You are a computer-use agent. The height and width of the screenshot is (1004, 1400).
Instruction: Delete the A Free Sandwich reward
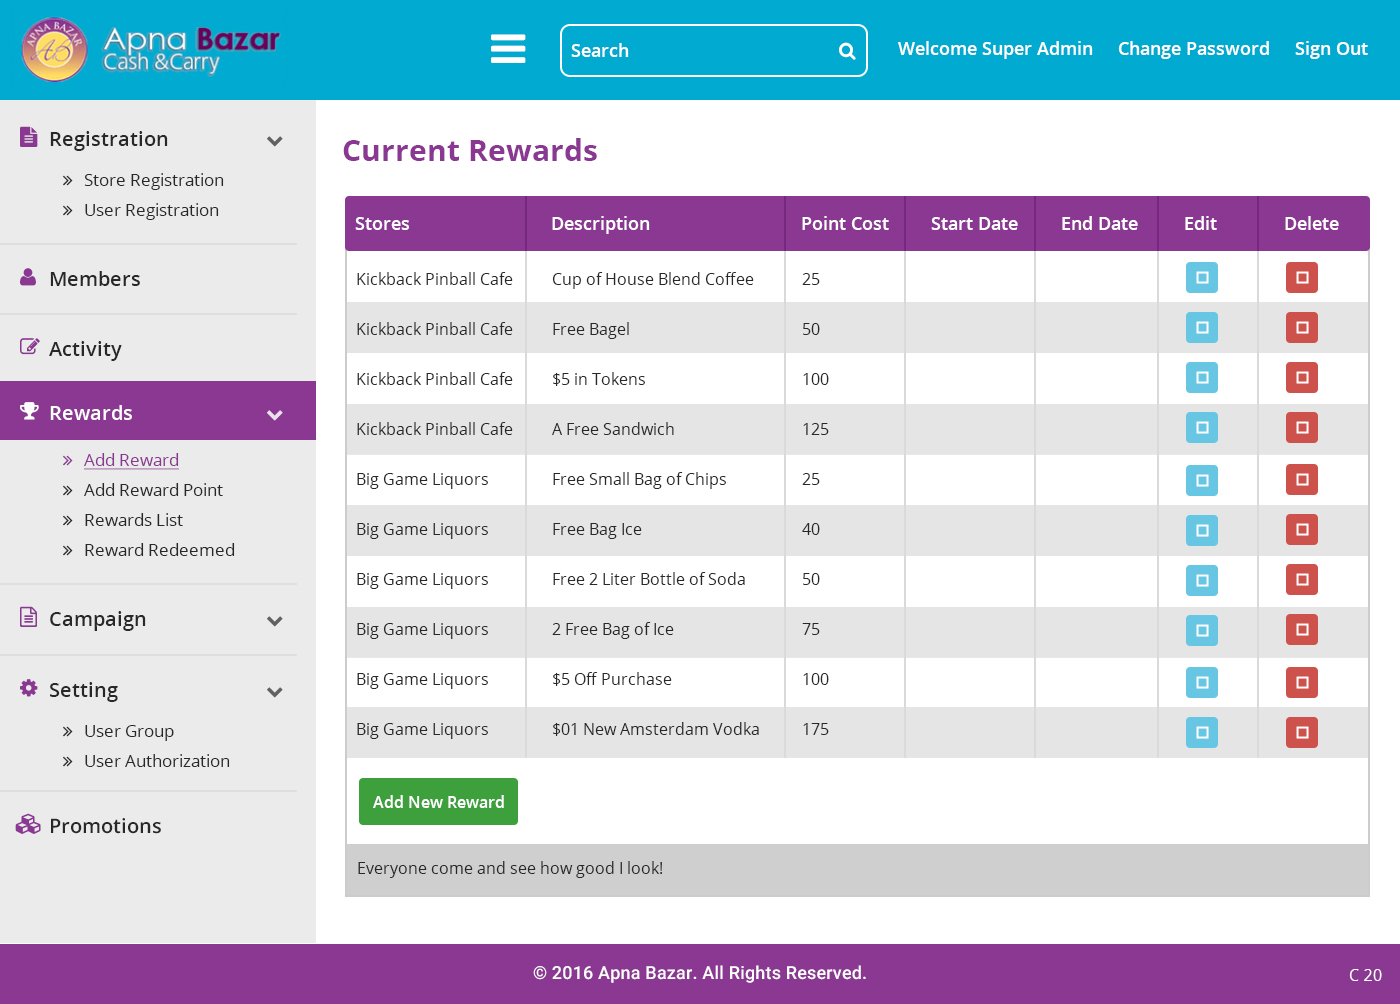pos(1301,428)
